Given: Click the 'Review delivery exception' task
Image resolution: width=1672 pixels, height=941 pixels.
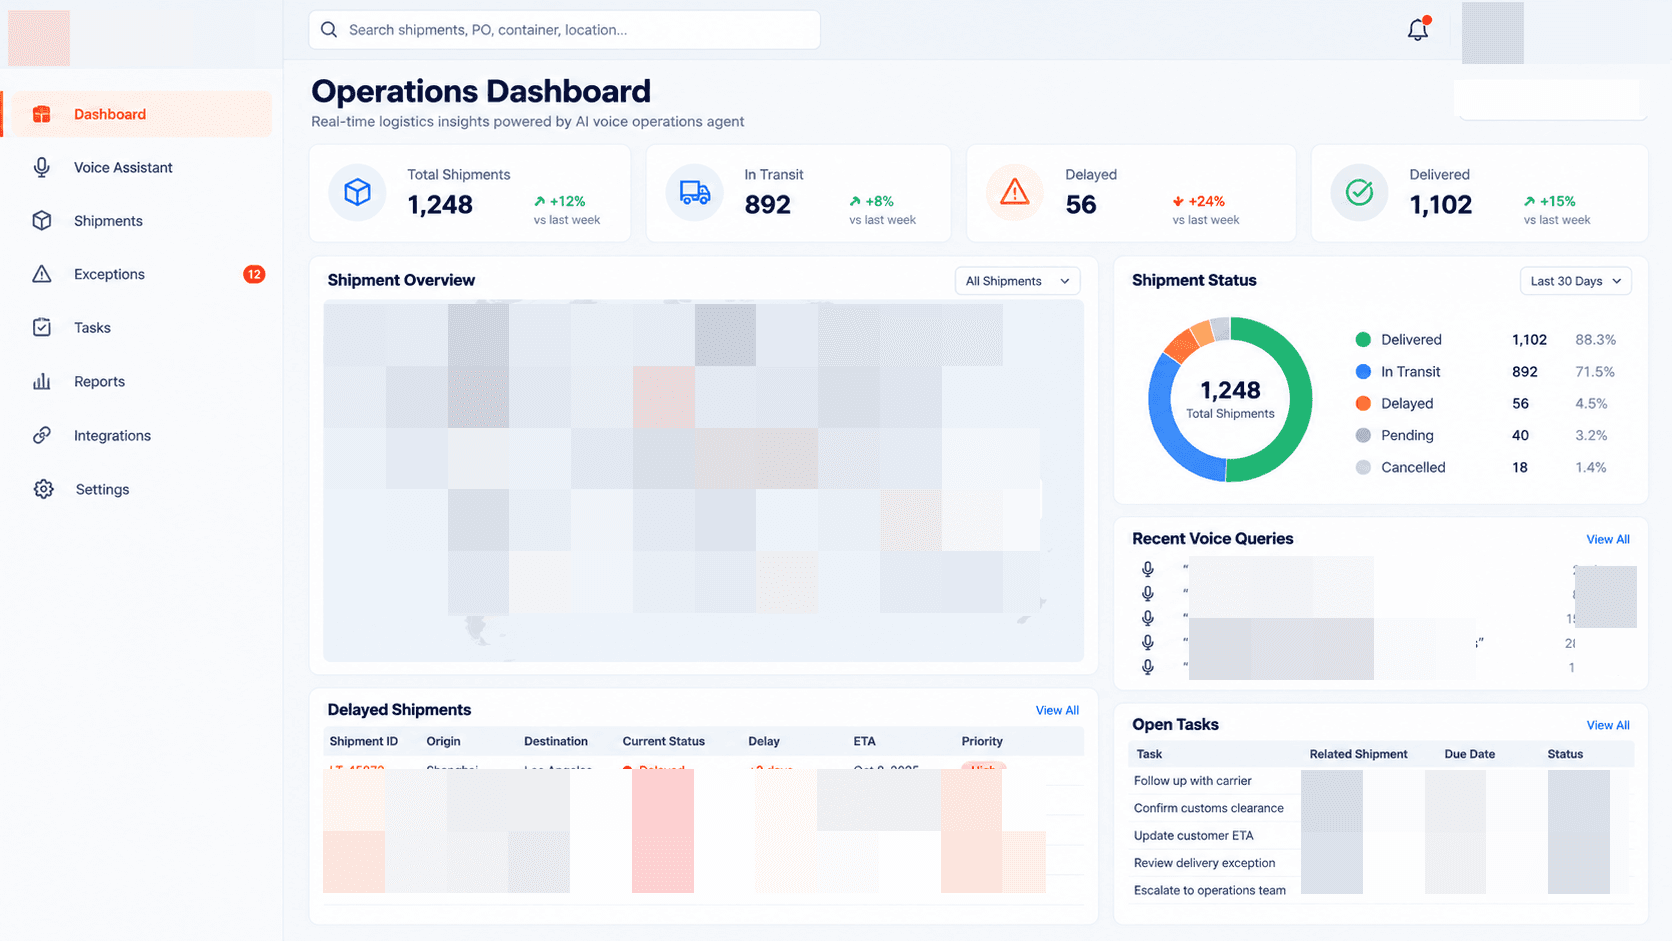Looking at the screenshot, I should pos(1204,863).
